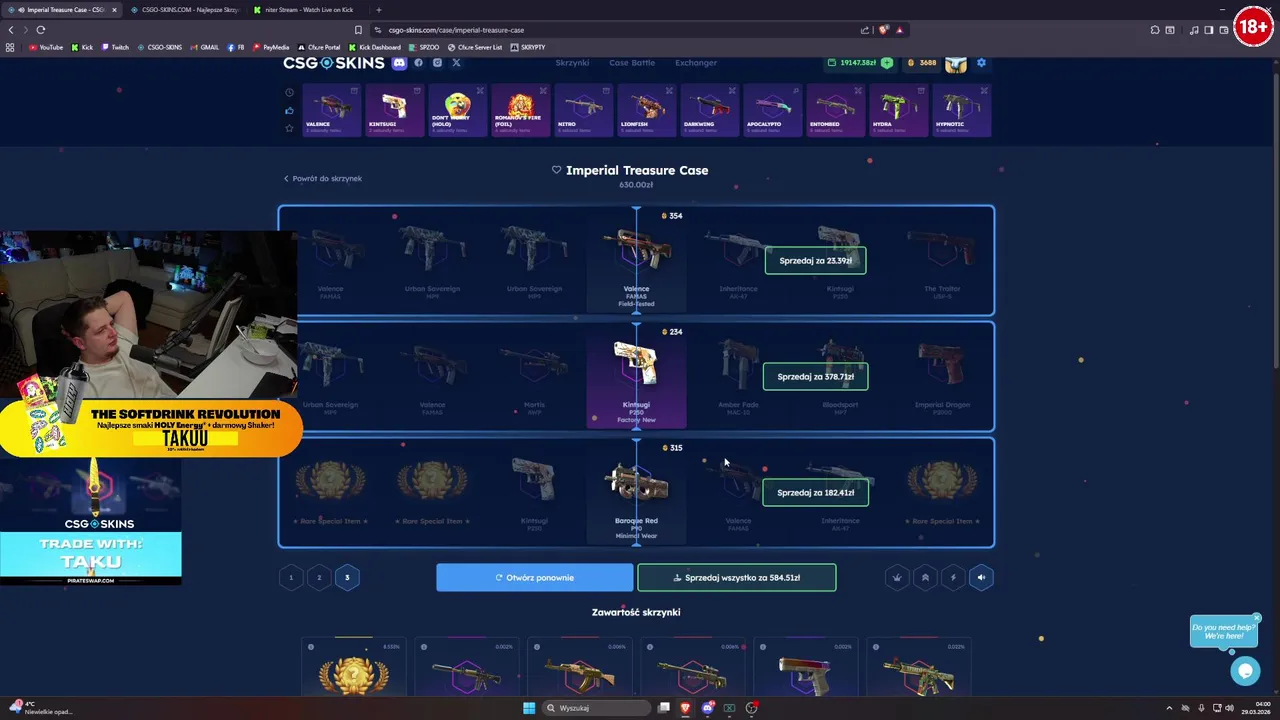The width and height of the screenshot is (1280, 720).
Task: Open the YouTube bookmark
Action: point(46,47)
